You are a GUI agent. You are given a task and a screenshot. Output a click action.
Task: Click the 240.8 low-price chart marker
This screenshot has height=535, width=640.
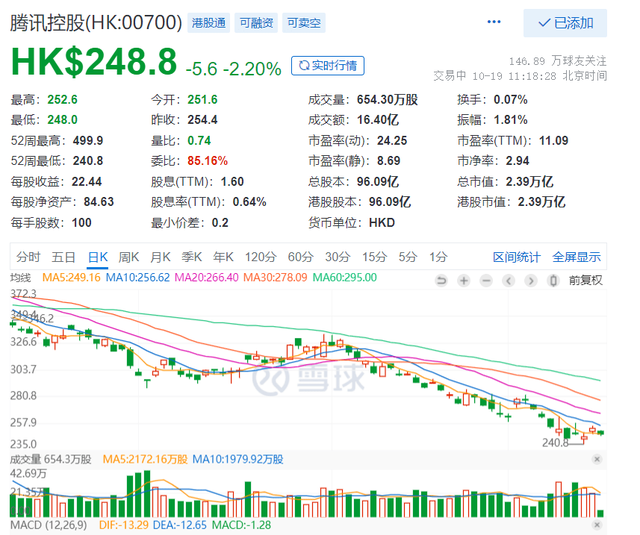pos(555,443)
